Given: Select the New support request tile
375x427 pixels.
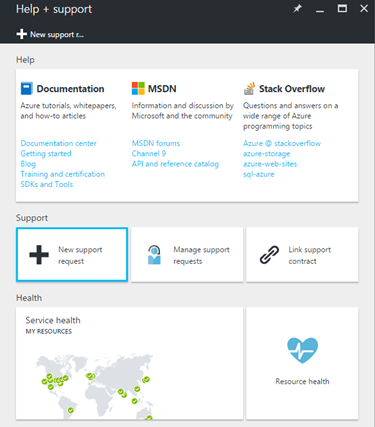Looking at the screenshot, I should click(x=72, y=255).
